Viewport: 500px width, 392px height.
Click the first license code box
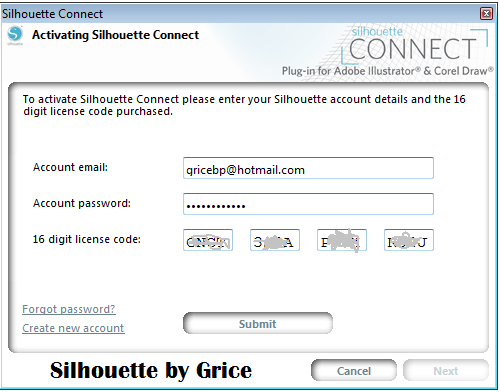coord(208,240)
